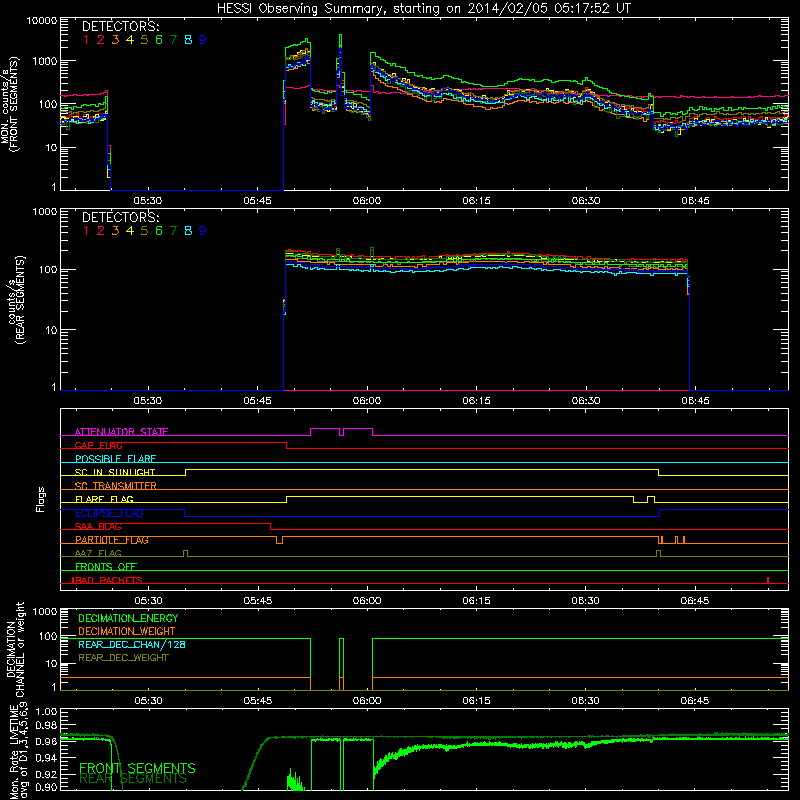Click the DECIMATION CHANNEL or weight y-axis title
The image size is (800, 800).
point(15,649)
